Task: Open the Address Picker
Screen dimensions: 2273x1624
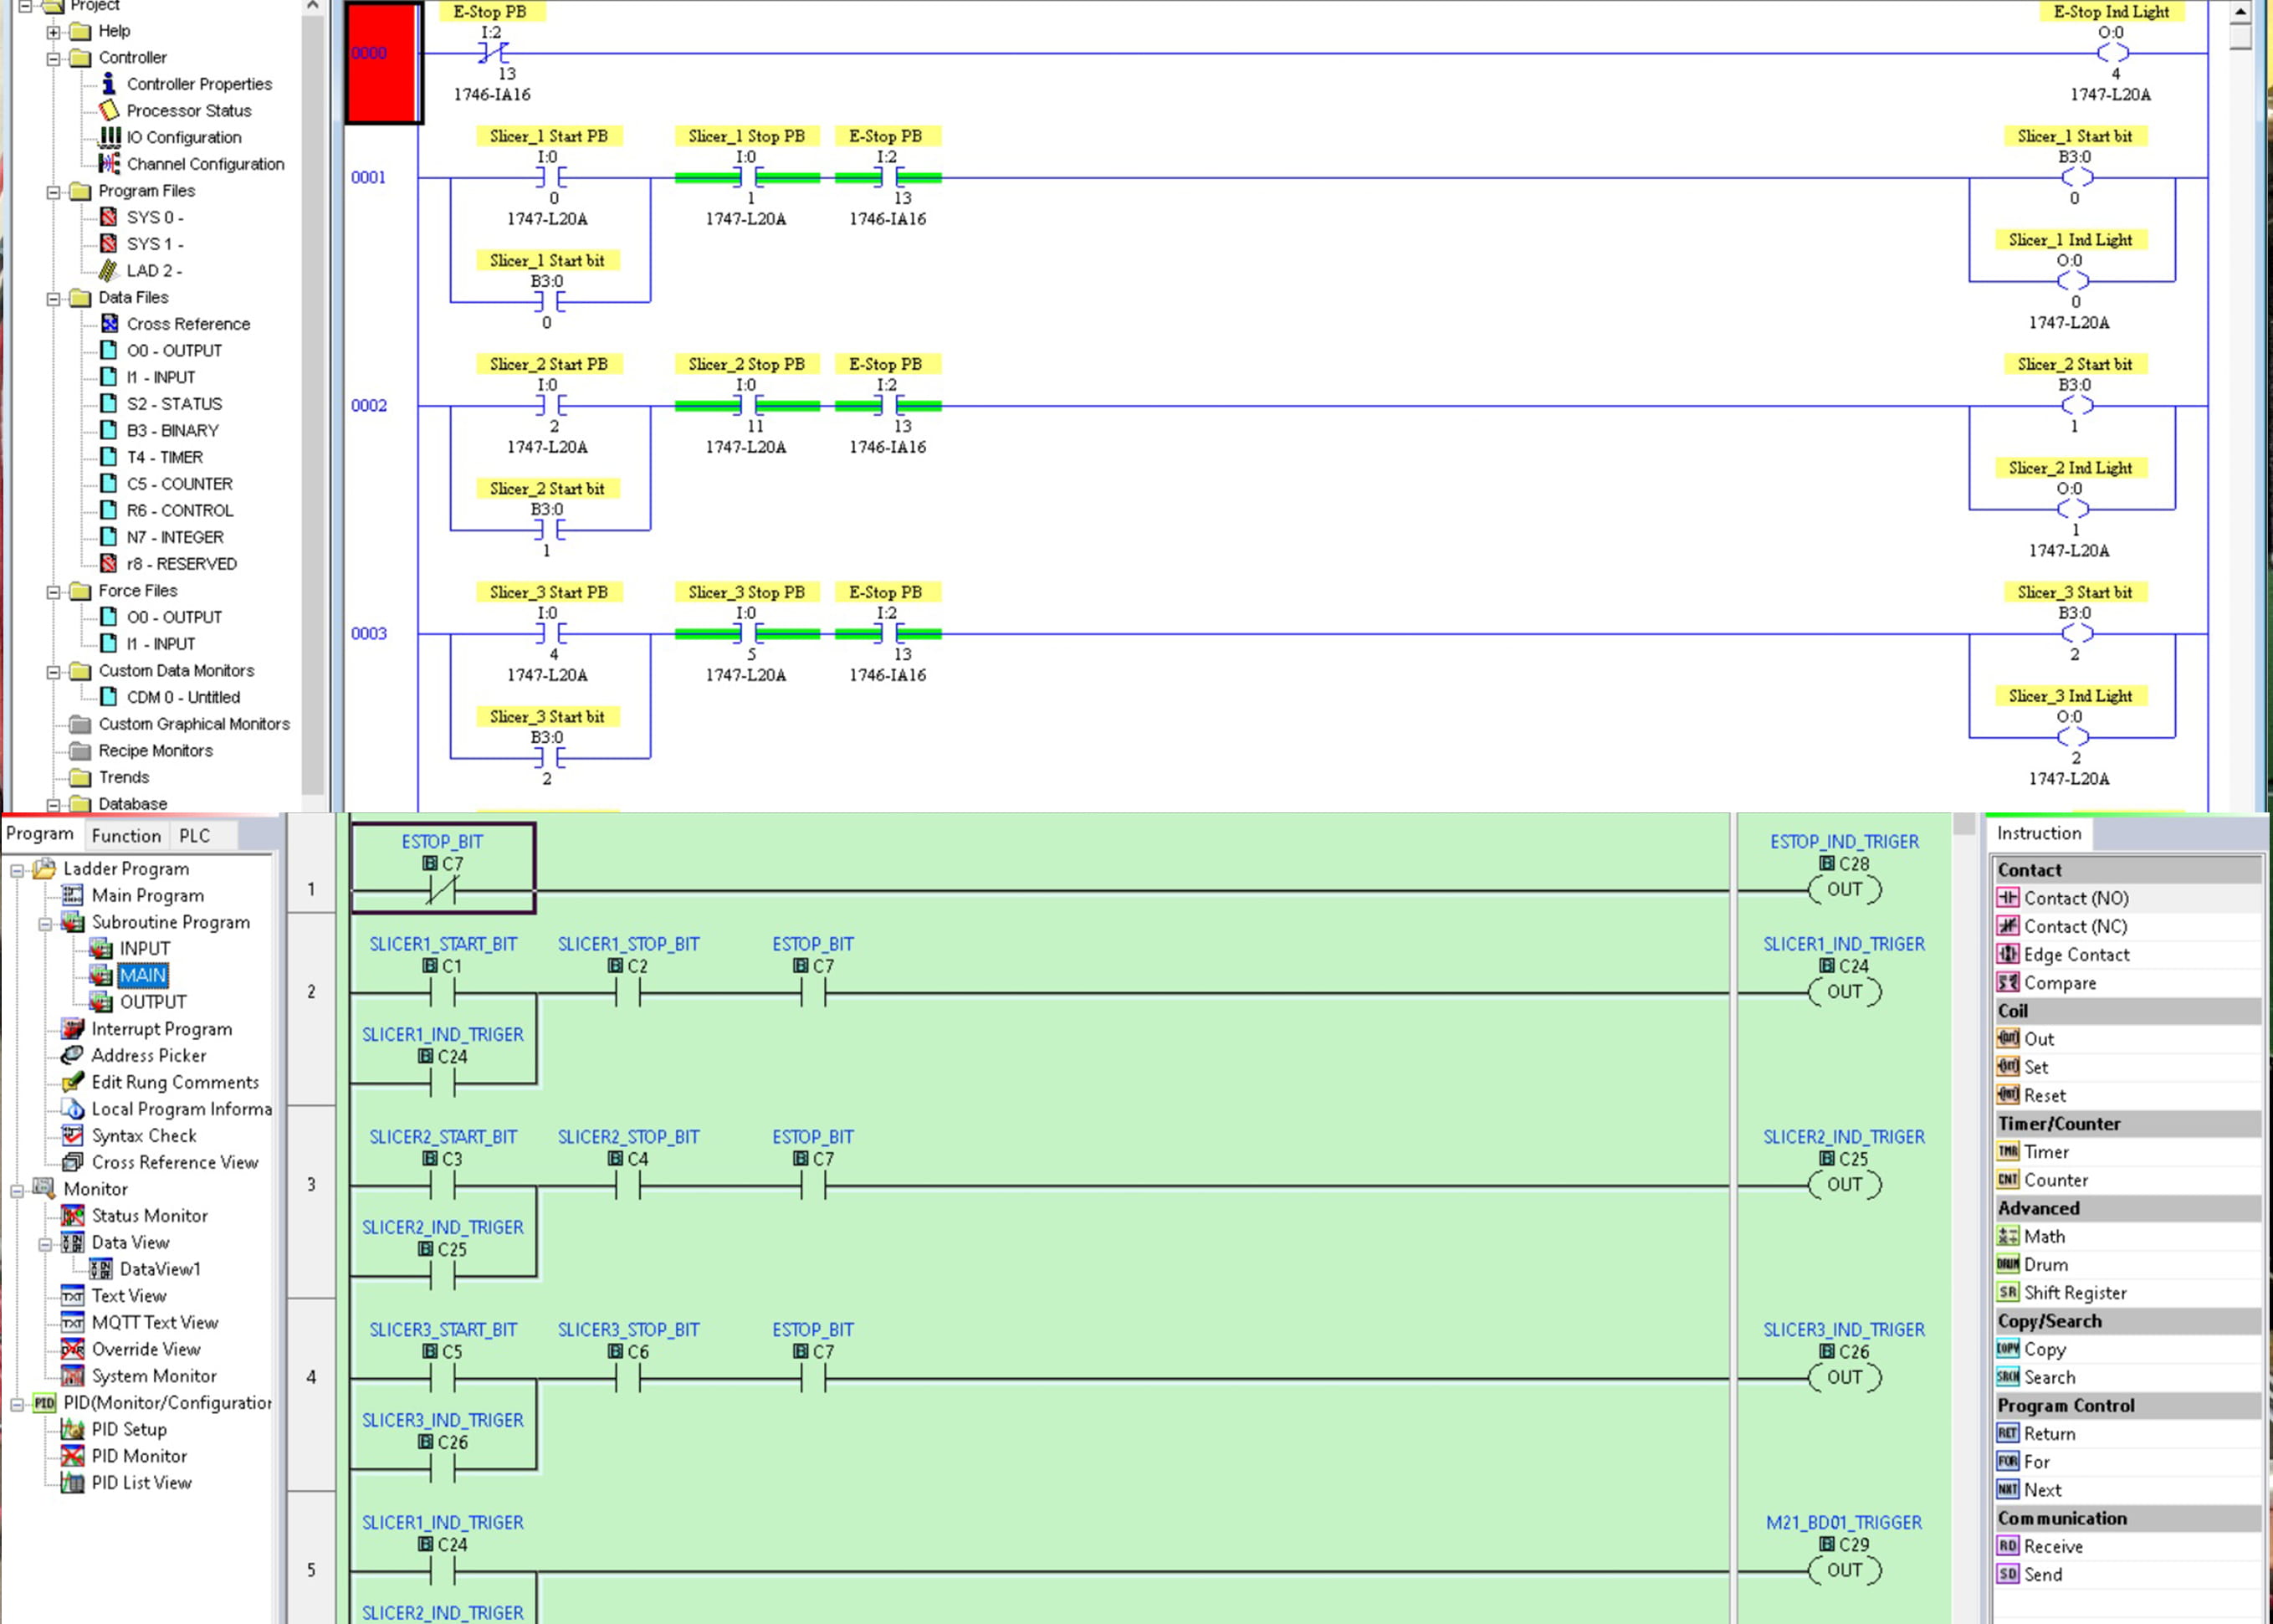Action: point(148,1055)
